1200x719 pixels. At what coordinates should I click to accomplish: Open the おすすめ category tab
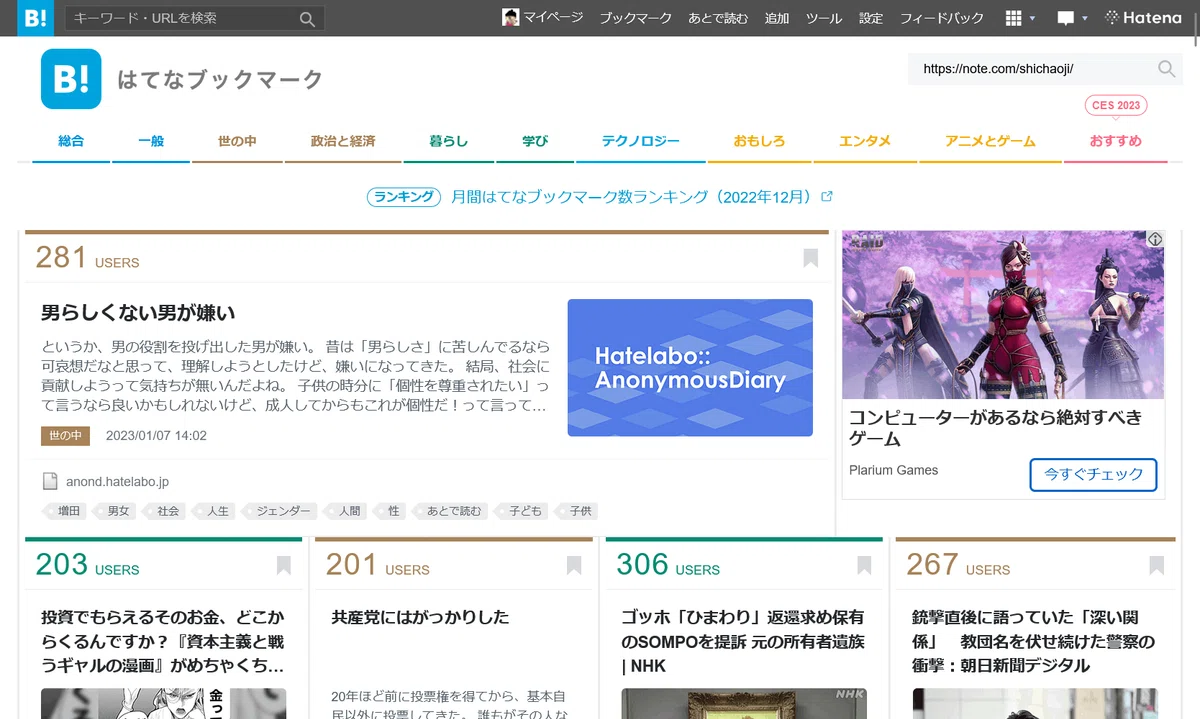(1116, 141)
